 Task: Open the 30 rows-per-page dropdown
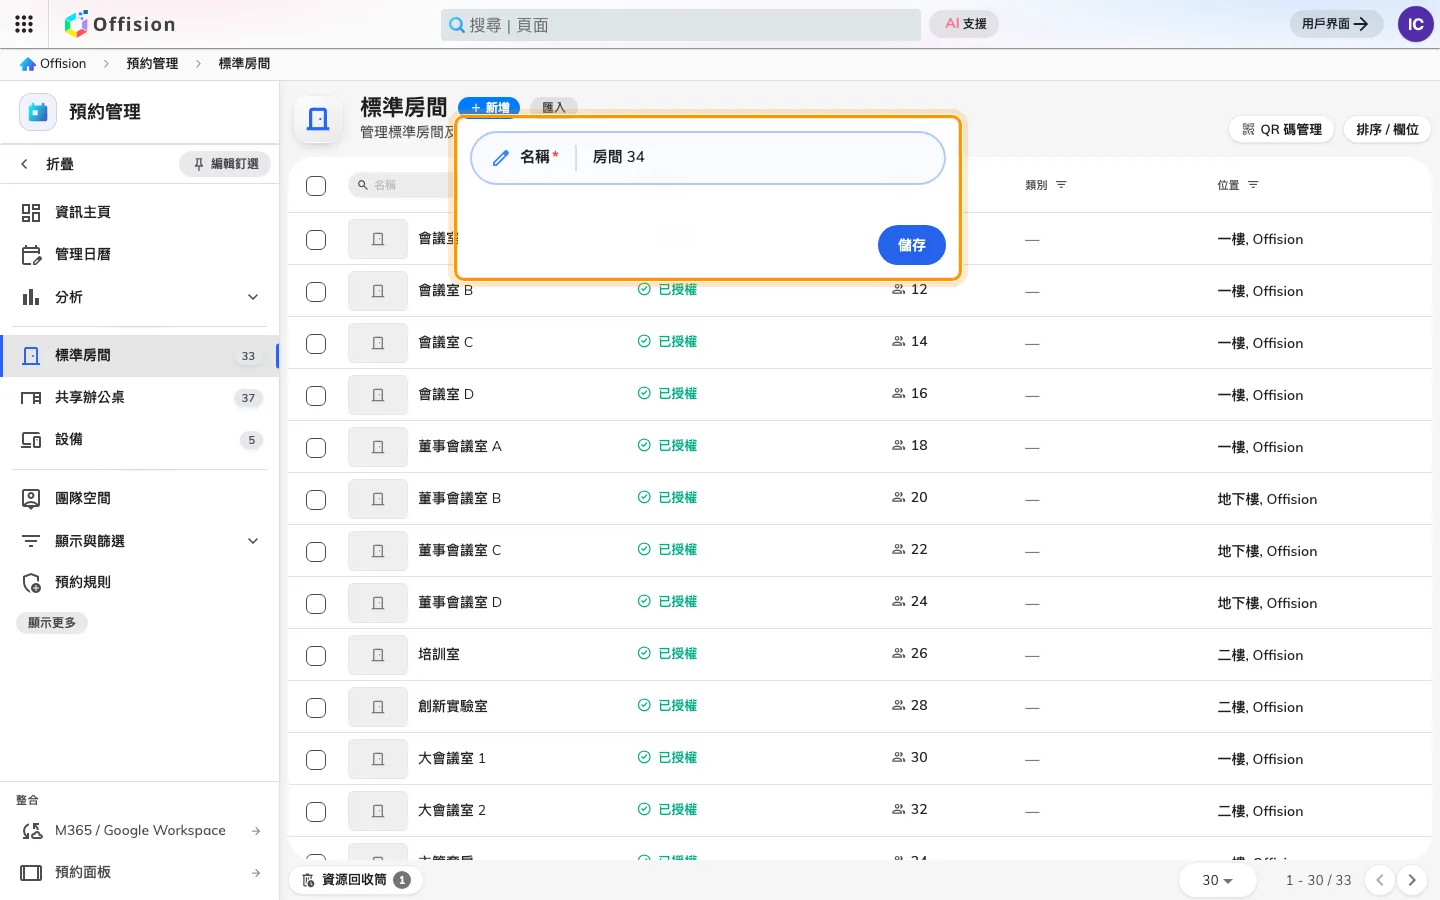point(1217,880)
